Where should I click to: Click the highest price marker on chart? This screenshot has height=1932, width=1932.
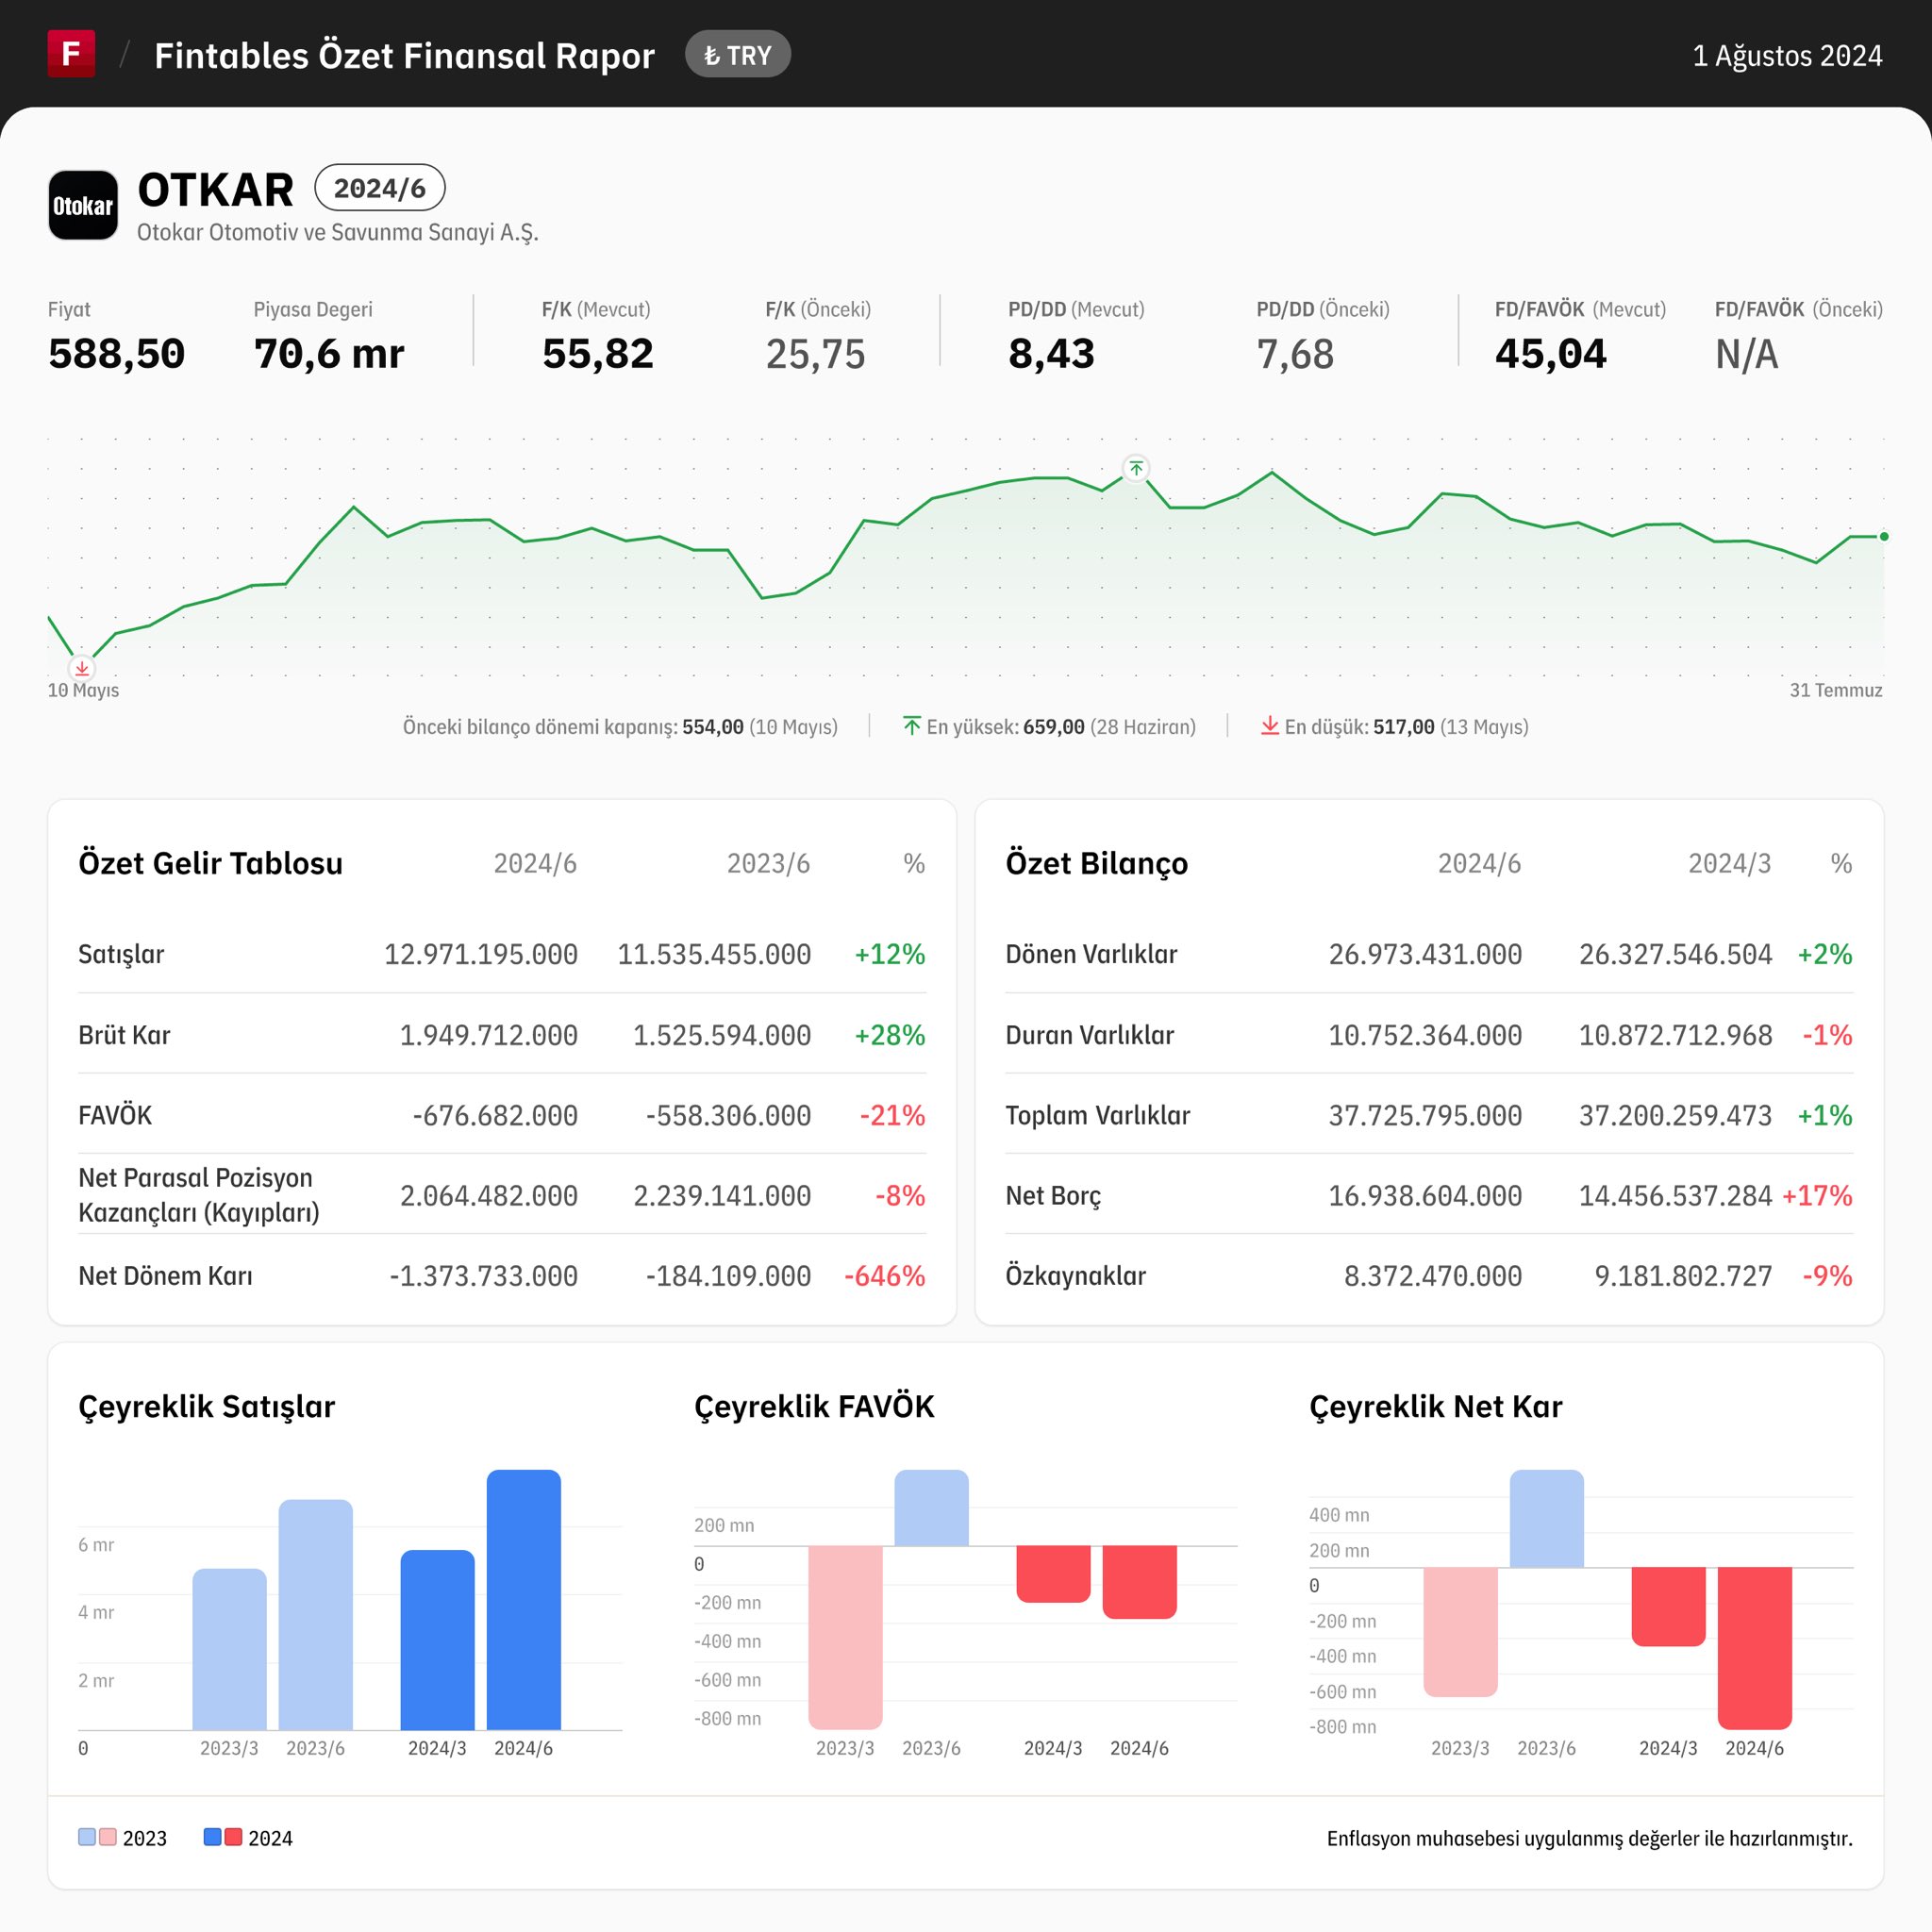pos(1136,468)
